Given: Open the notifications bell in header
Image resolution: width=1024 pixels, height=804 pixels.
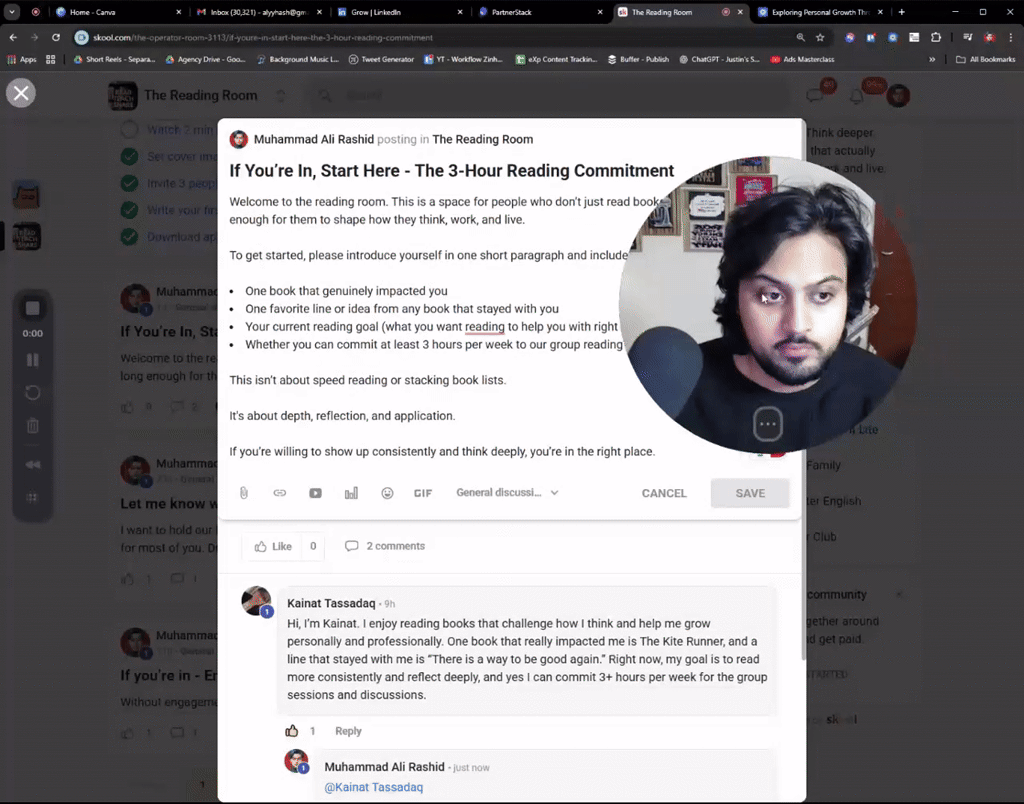Looking at the screenshot, I should [x=857, y=96].
